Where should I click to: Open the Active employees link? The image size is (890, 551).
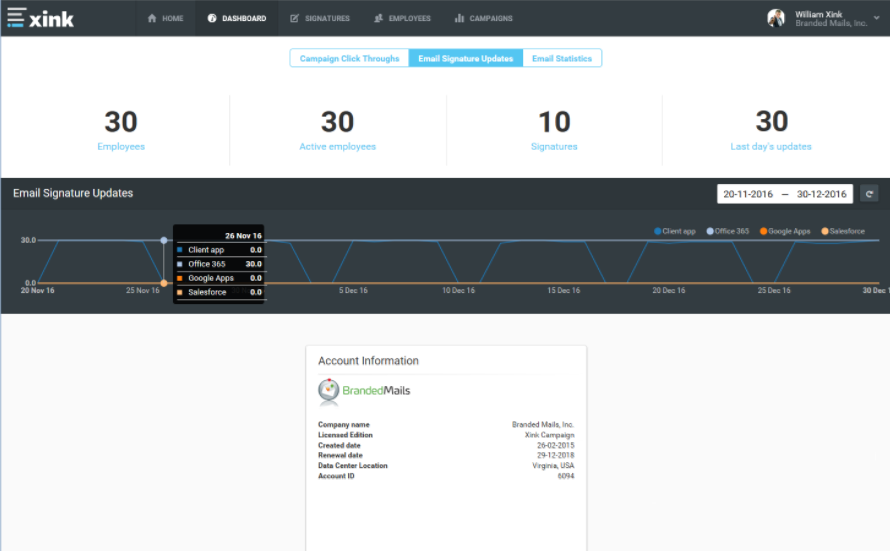[338, 146]
